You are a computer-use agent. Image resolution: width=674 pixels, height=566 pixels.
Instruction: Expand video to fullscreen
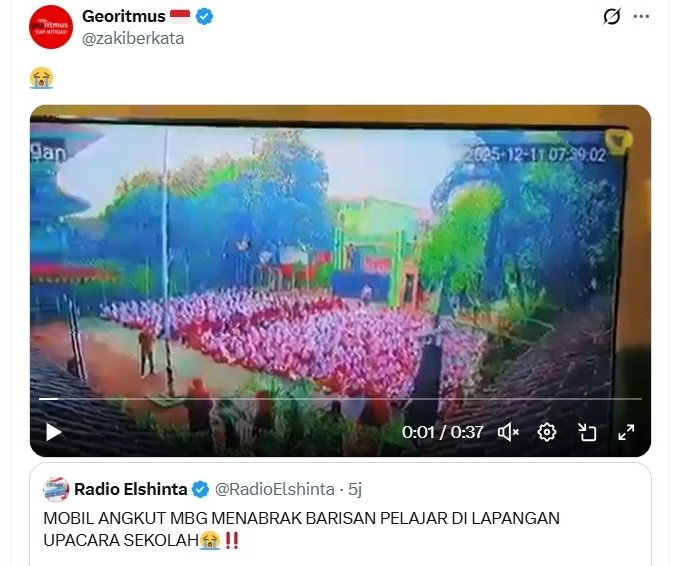[626, 432]
